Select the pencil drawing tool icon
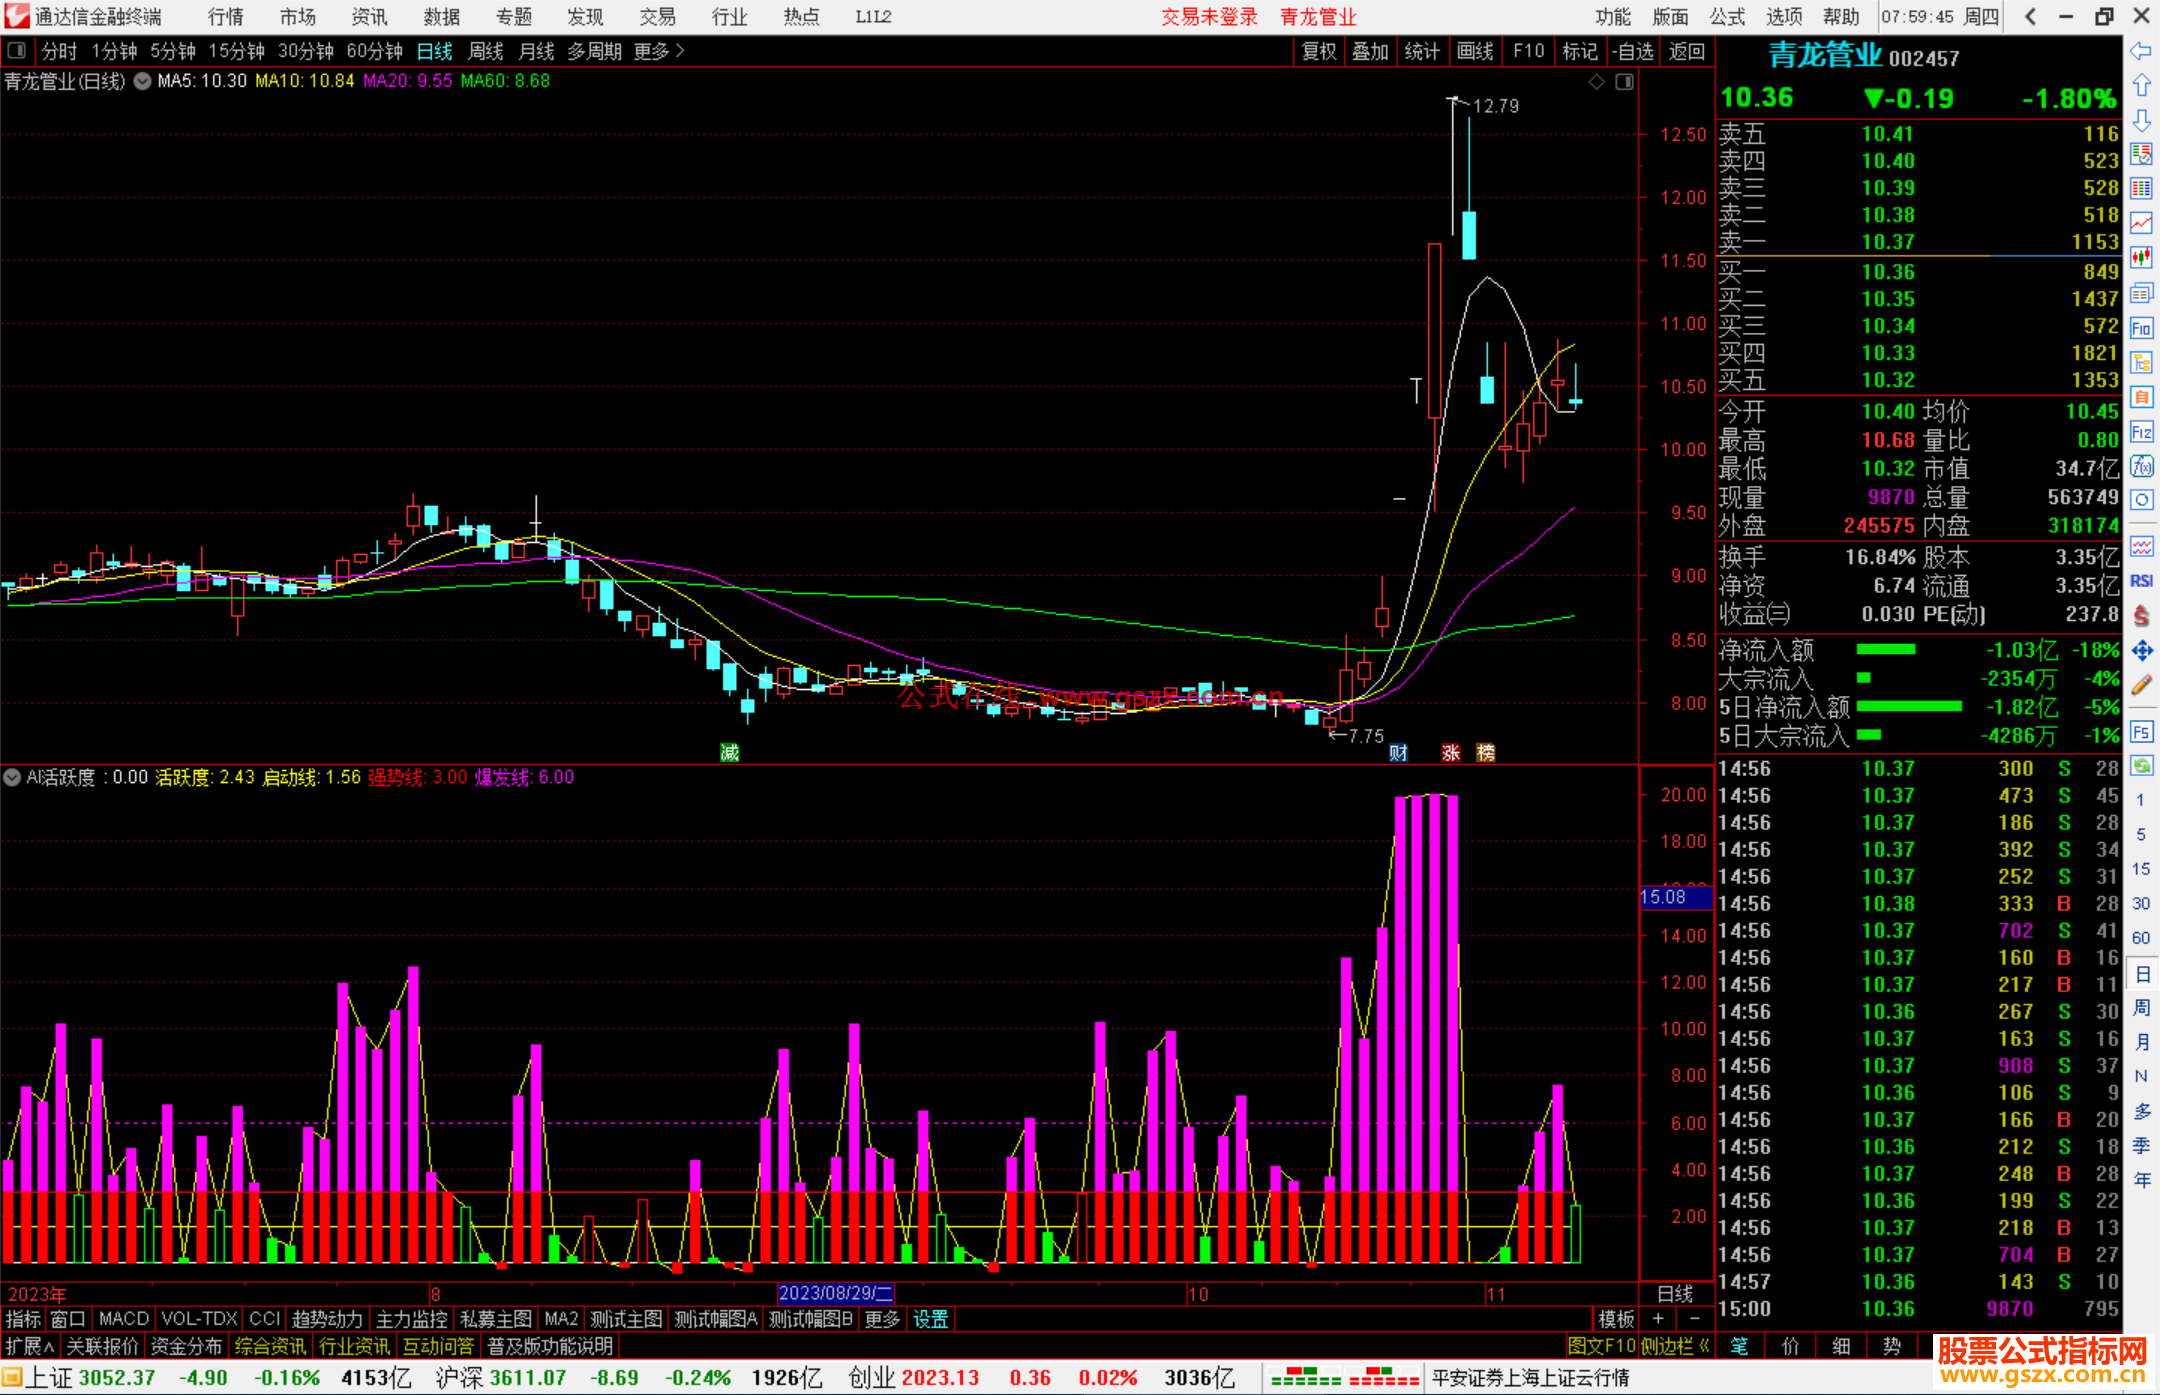The image size is (2160, 1395). [2141, 685]
